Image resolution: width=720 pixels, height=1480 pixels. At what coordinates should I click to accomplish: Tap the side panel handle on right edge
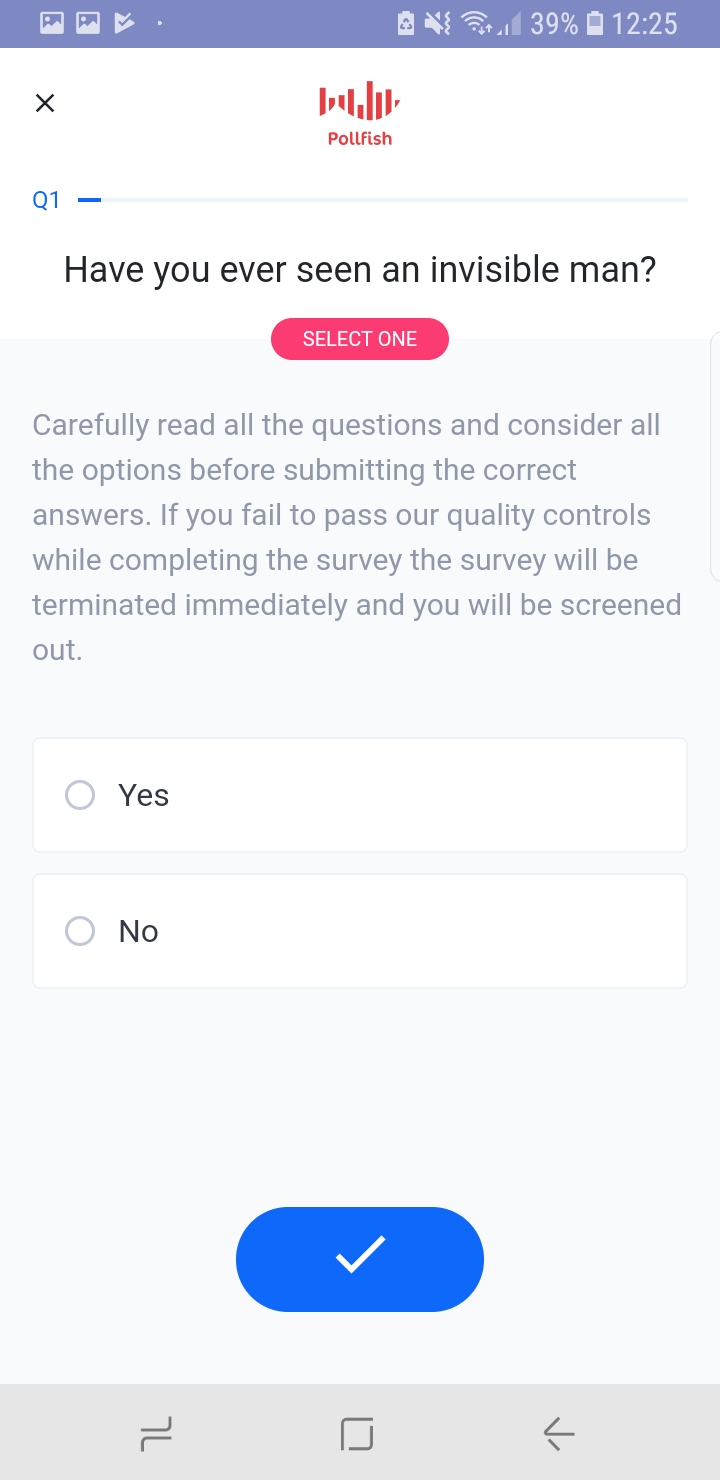(x=714, y=456)
